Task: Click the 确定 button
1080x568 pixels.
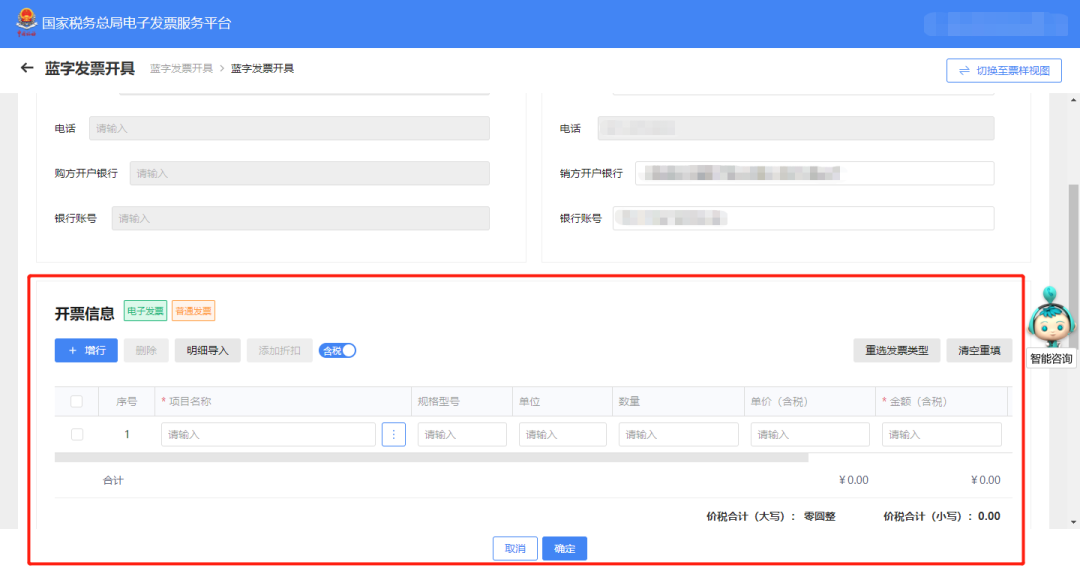Action: [564, 549]
